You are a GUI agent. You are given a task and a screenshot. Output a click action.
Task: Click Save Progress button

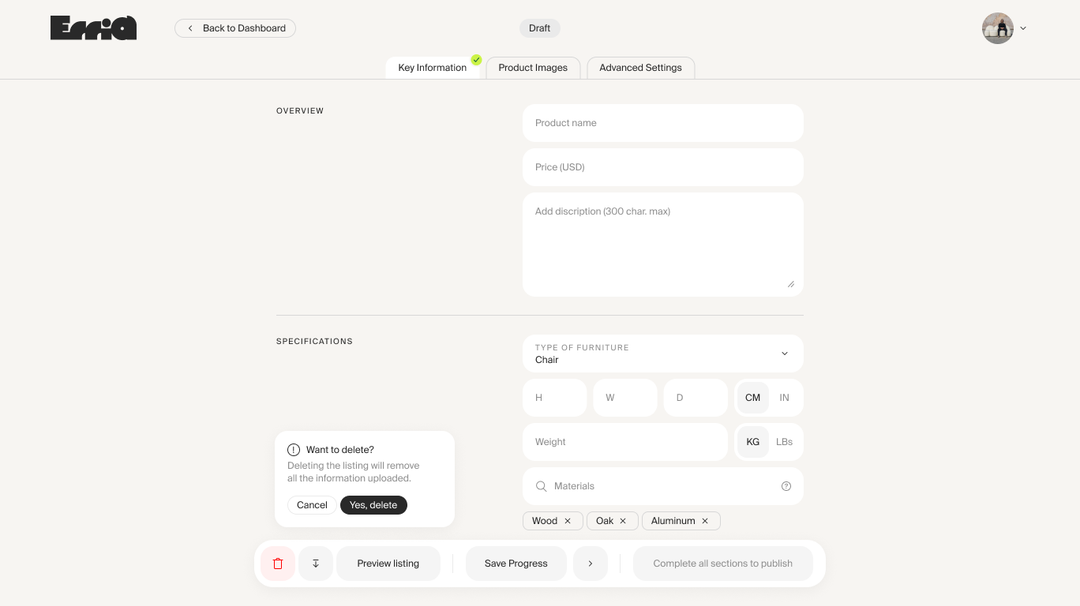516,563
